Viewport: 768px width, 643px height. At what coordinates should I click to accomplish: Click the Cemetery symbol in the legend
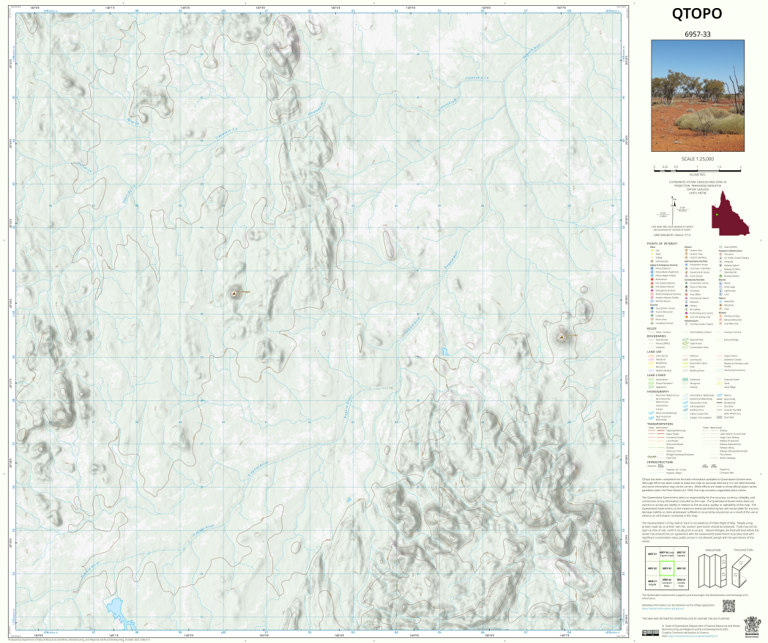pyautogui.click(x=686, y=290)
